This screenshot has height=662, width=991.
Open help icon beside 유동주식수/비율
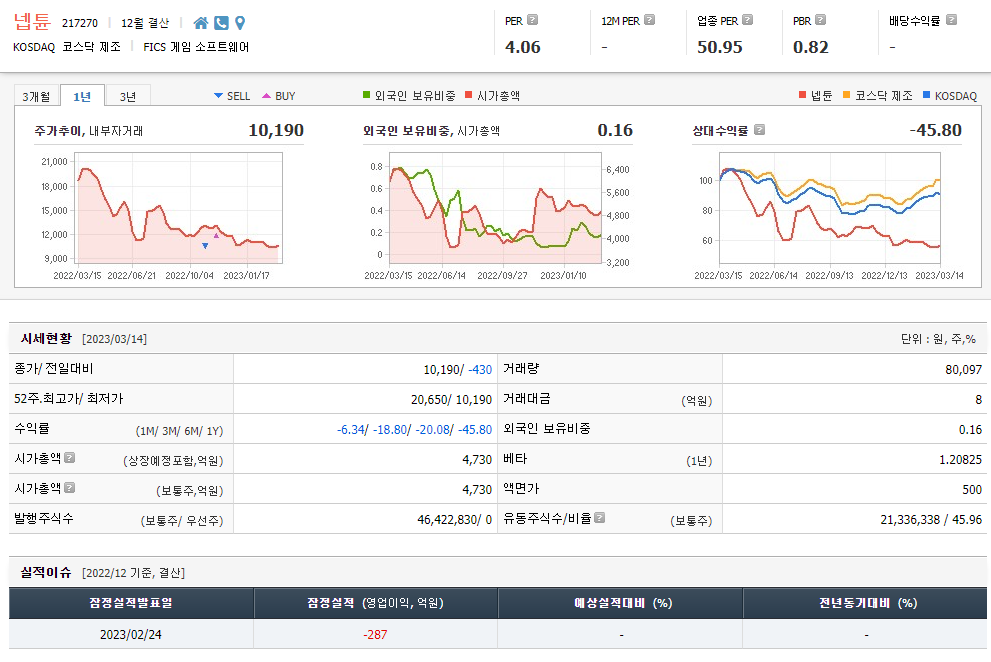tap(600, 517)
